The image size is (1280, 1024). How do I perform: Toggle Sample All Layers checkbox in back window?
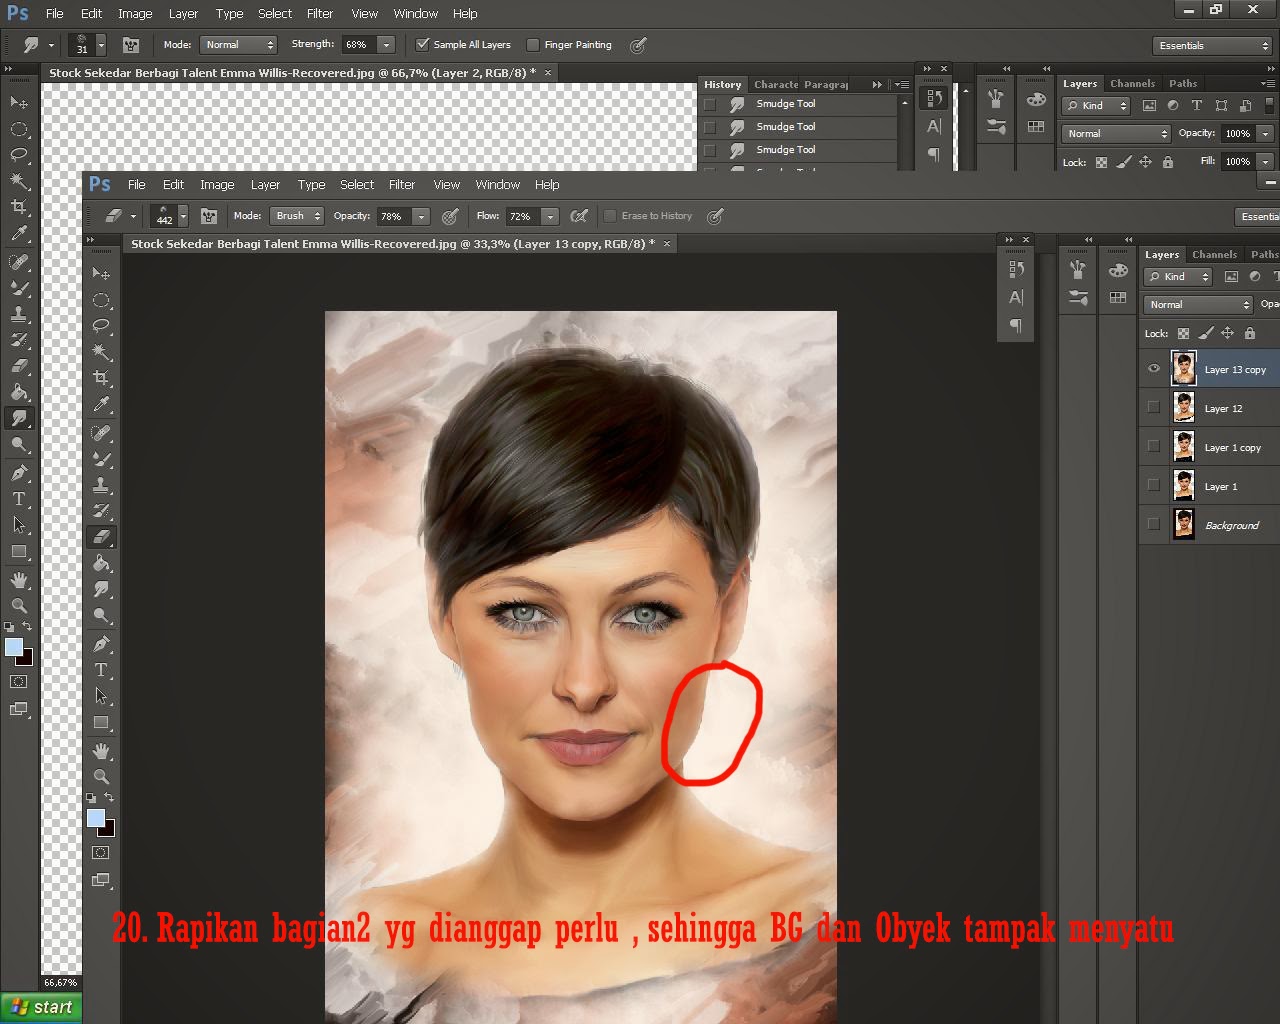point(423,45)
